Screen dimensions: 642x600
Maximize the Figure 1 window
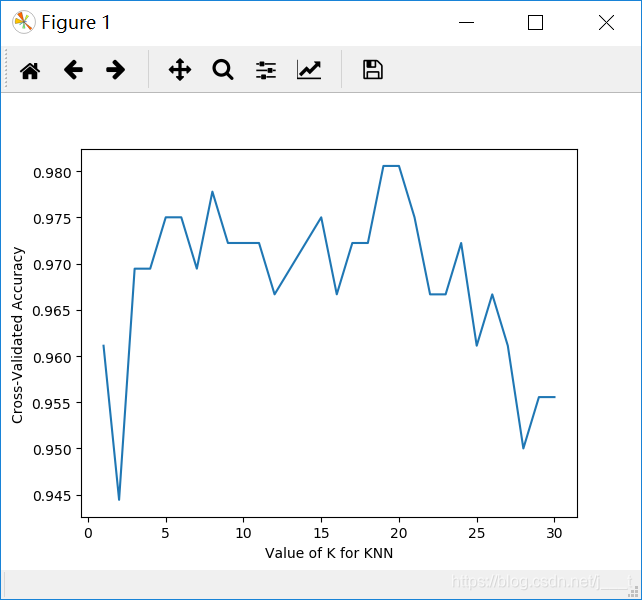pyautogui.click(x=536, y=23)
